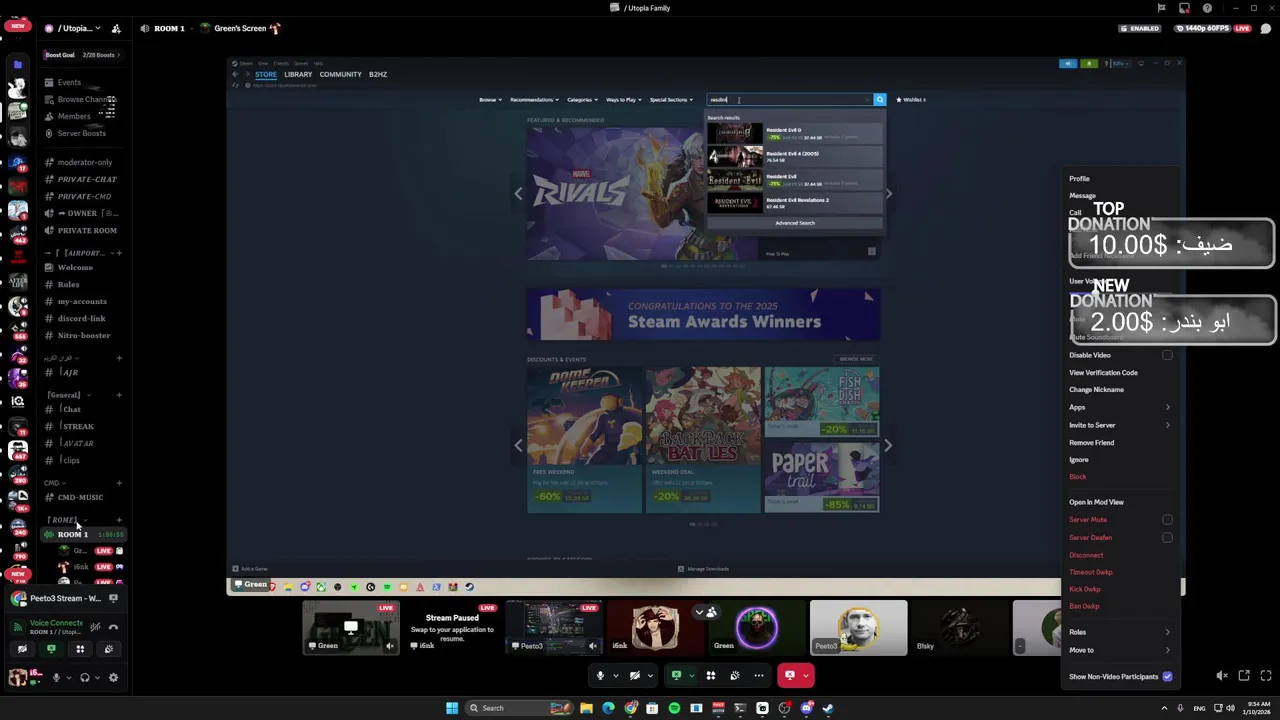Open more options ellipsis in call bar
The height and width of the screenshot is (720, 1280).
[759, 675]
